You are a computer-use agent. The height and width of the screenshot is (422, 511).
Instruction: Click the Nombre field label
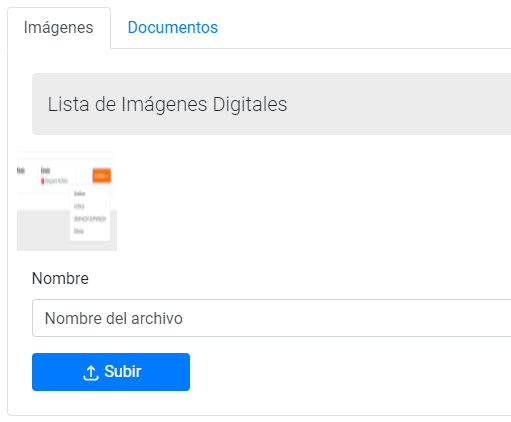click(x=60, y=278)
